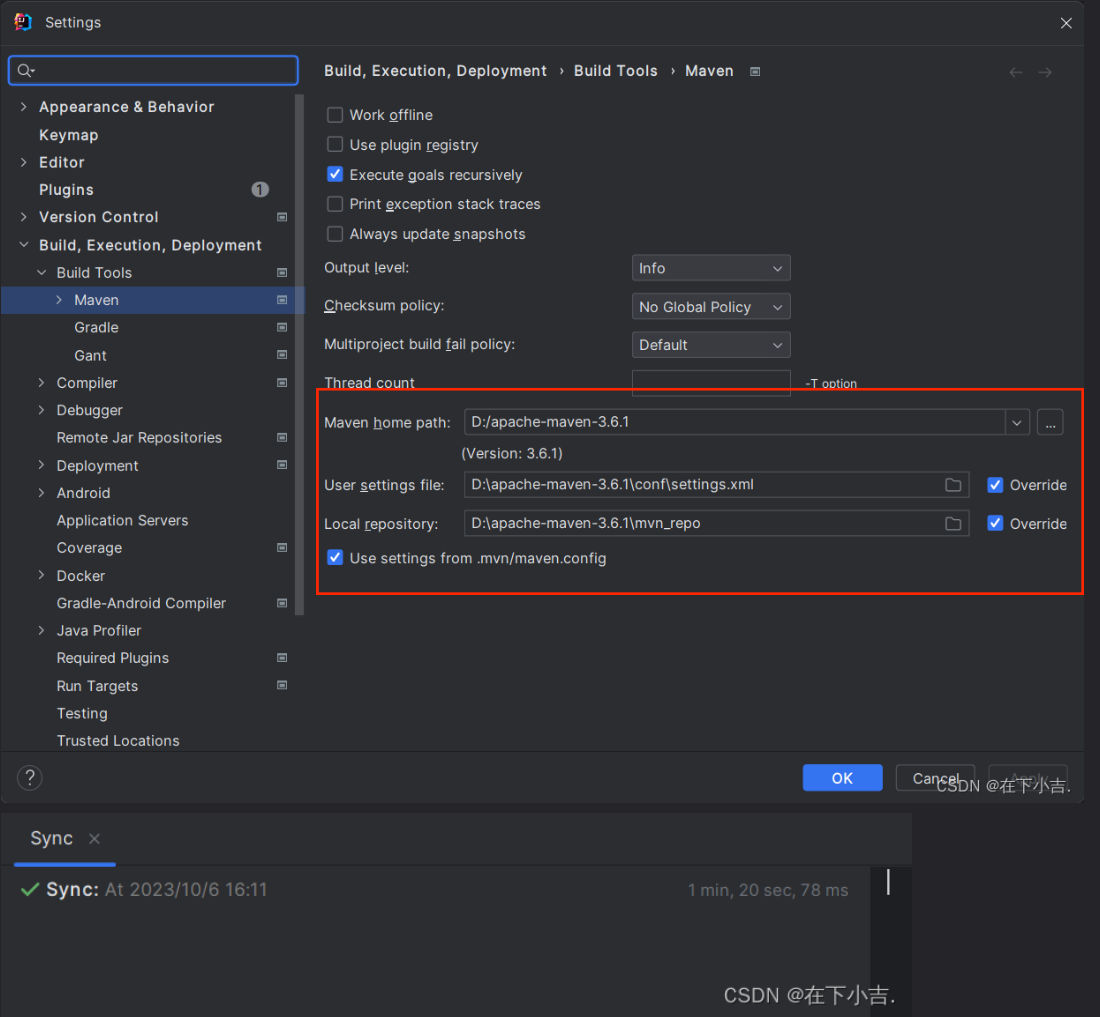This screenshot has width=1100, height=1017.
Task: Click the Local repository path field
Action: pyautogui.click(x=716, y=523)
